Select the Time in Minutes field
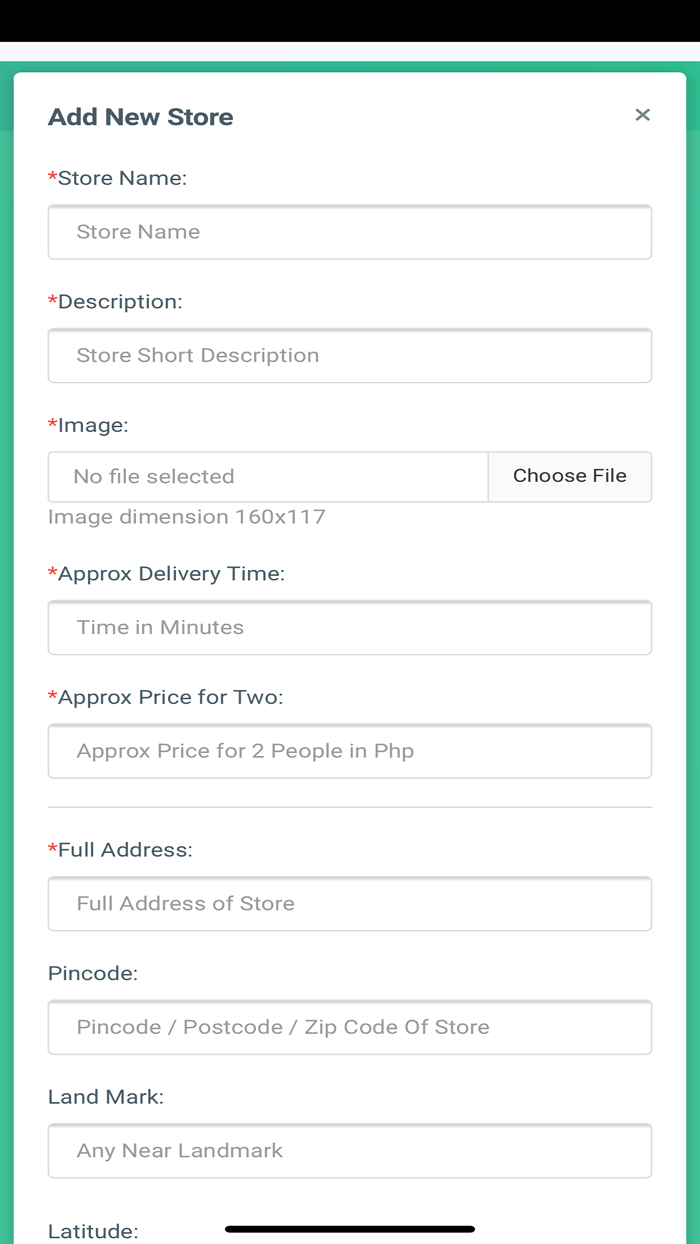 (350, 627)
